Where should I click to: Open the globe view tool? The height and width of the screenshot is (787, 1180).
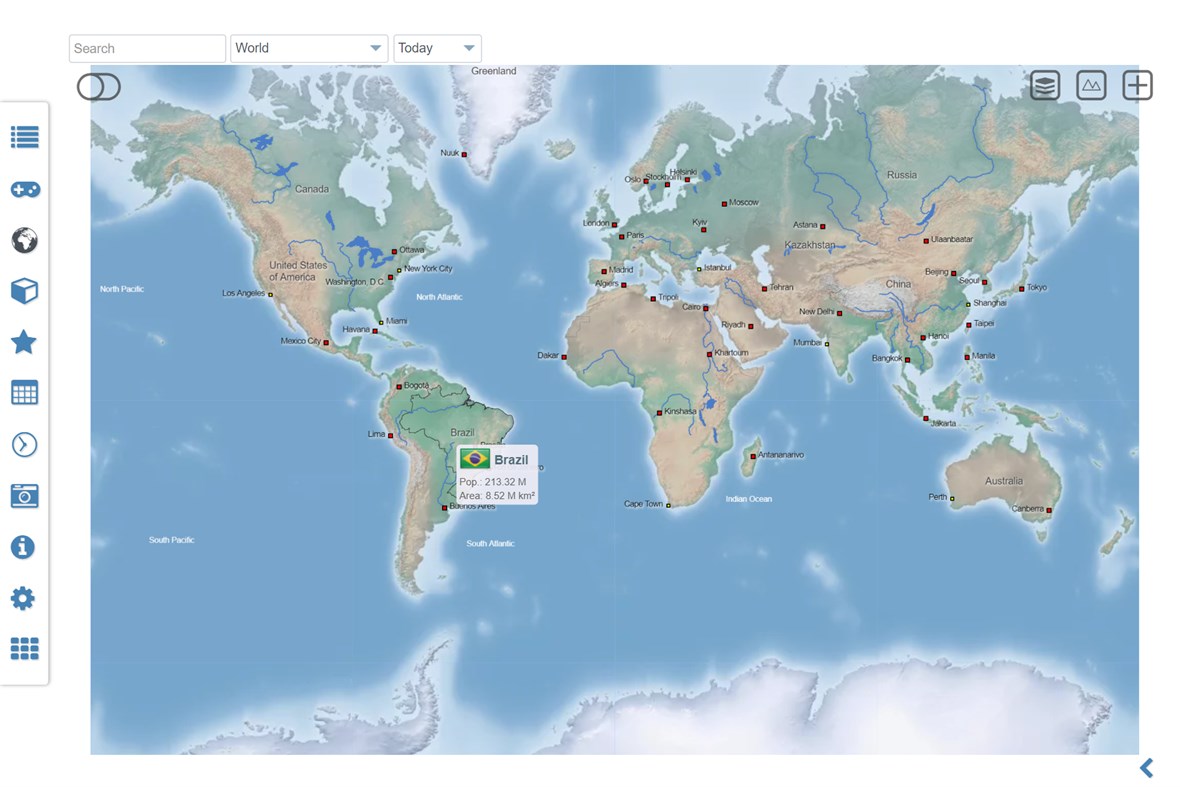pyautogui.click(x=24, y=240)
